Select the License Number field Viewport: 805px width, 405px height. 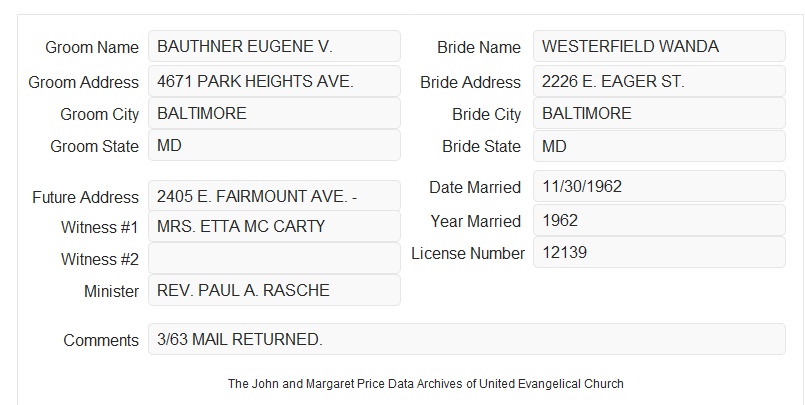[659, 252]
